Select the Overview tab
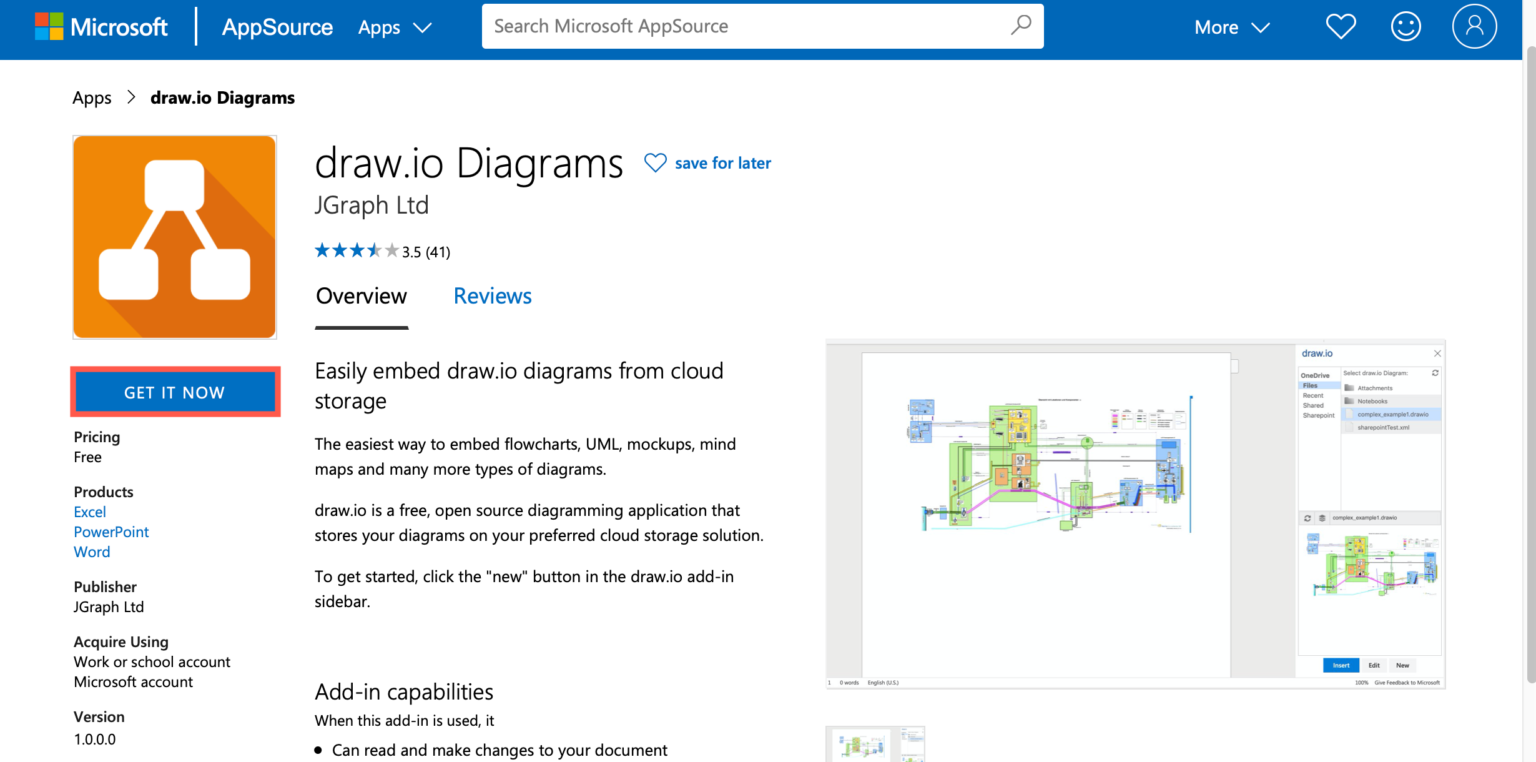This screenshot has width=1536, height=762. click(x=361, y=296)
